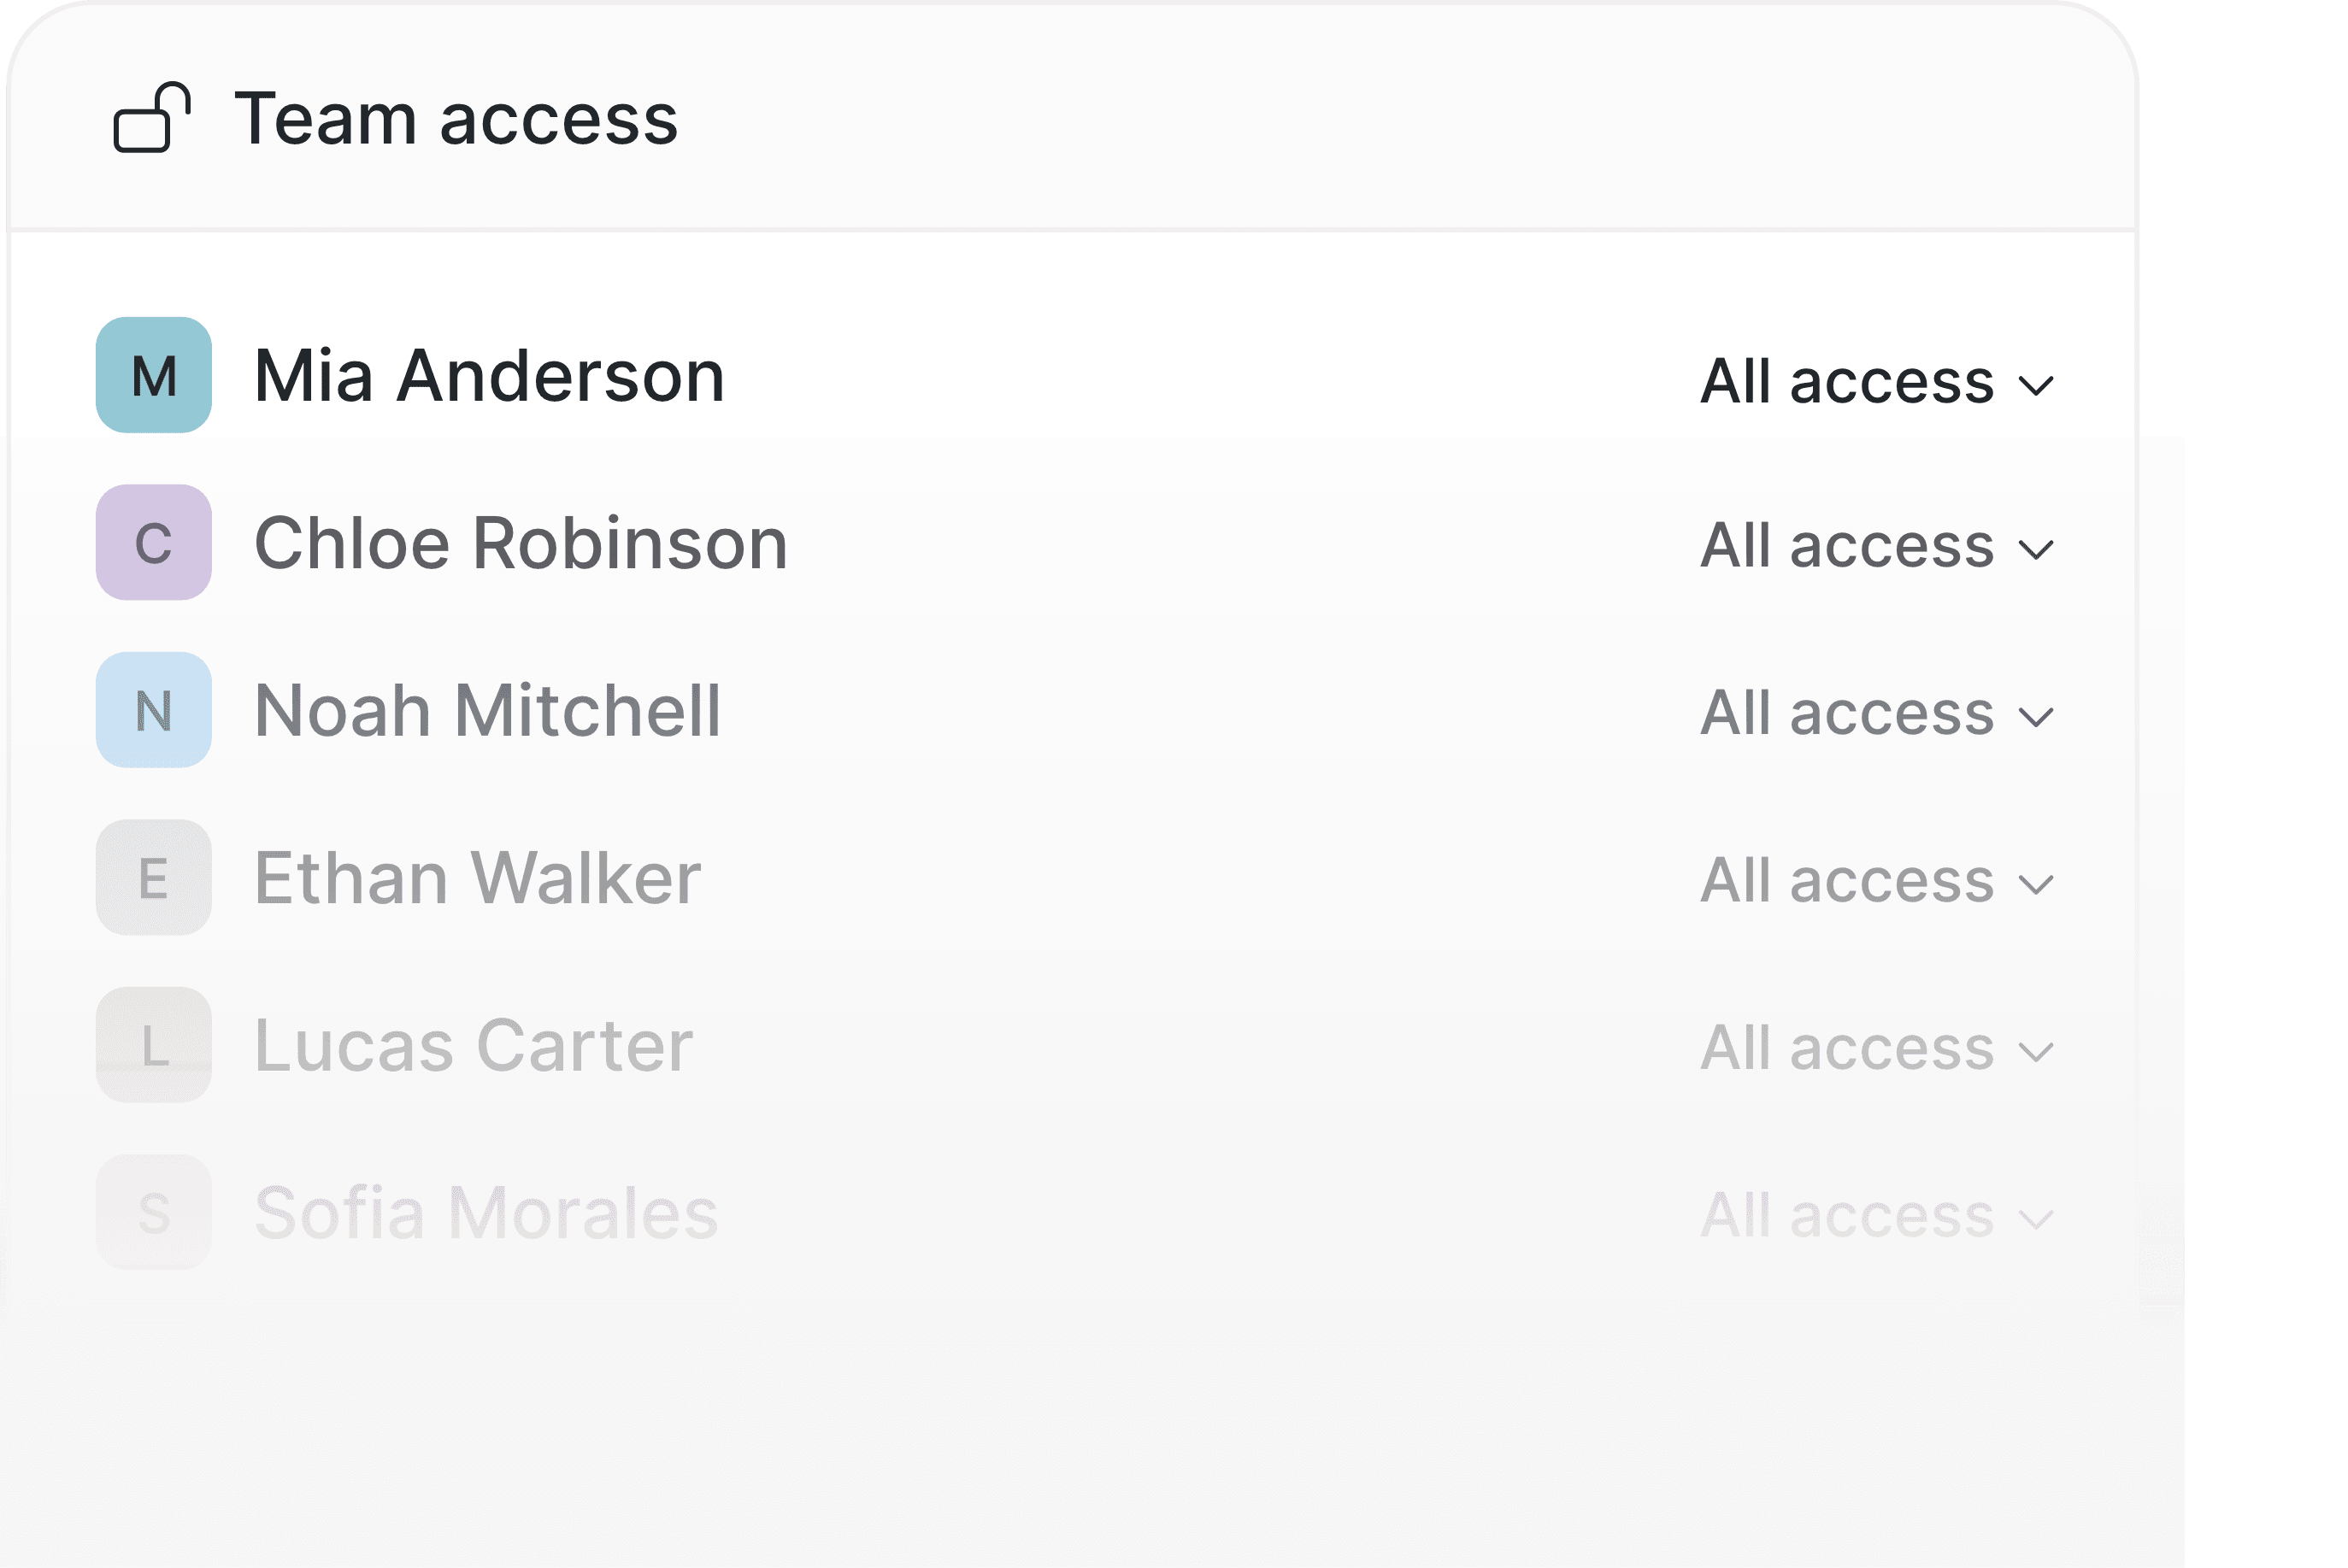
Task: Expand Noah Mitchell's access level menu
Action: tap(1877, 714)
